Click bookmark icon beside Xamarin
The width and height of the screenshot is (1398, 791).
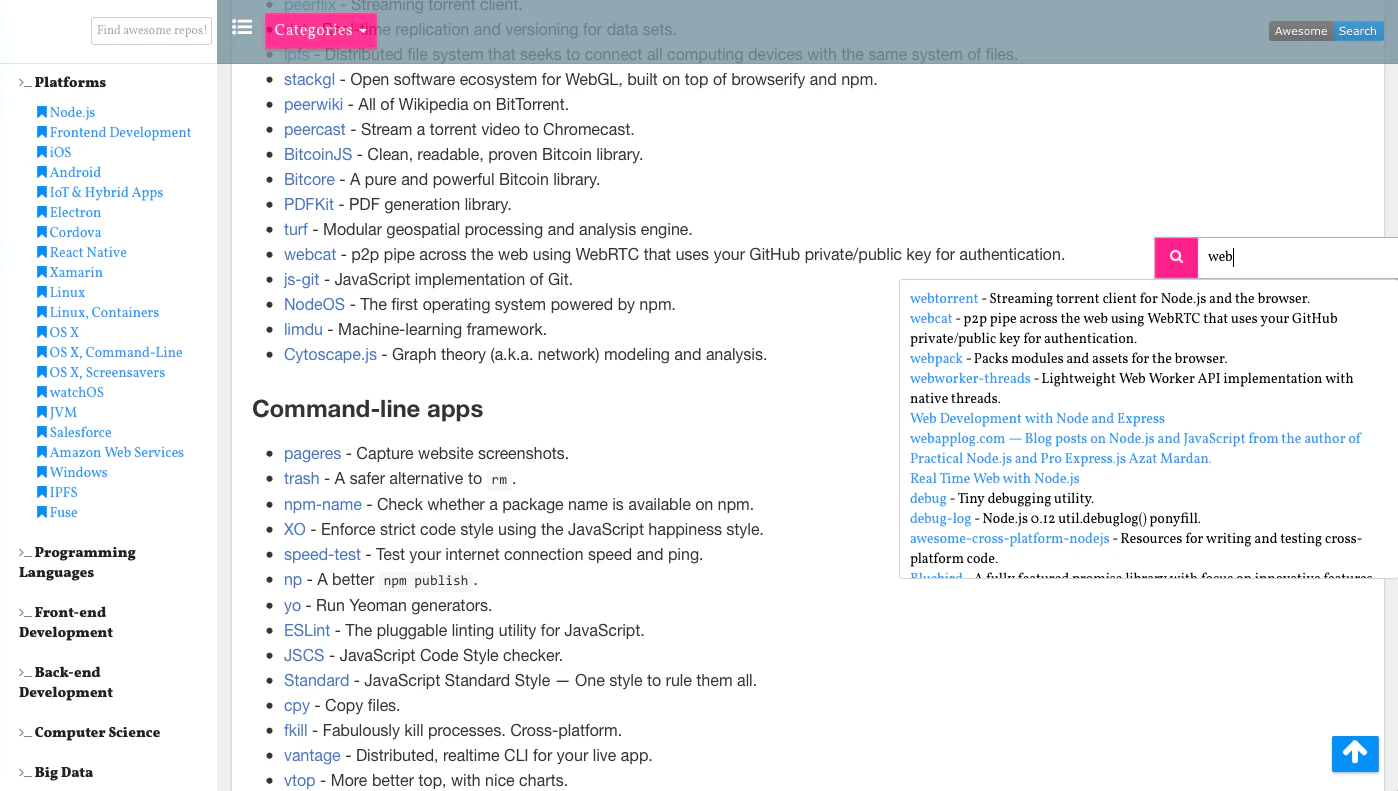pyautogui.click(x=42, y=272)
